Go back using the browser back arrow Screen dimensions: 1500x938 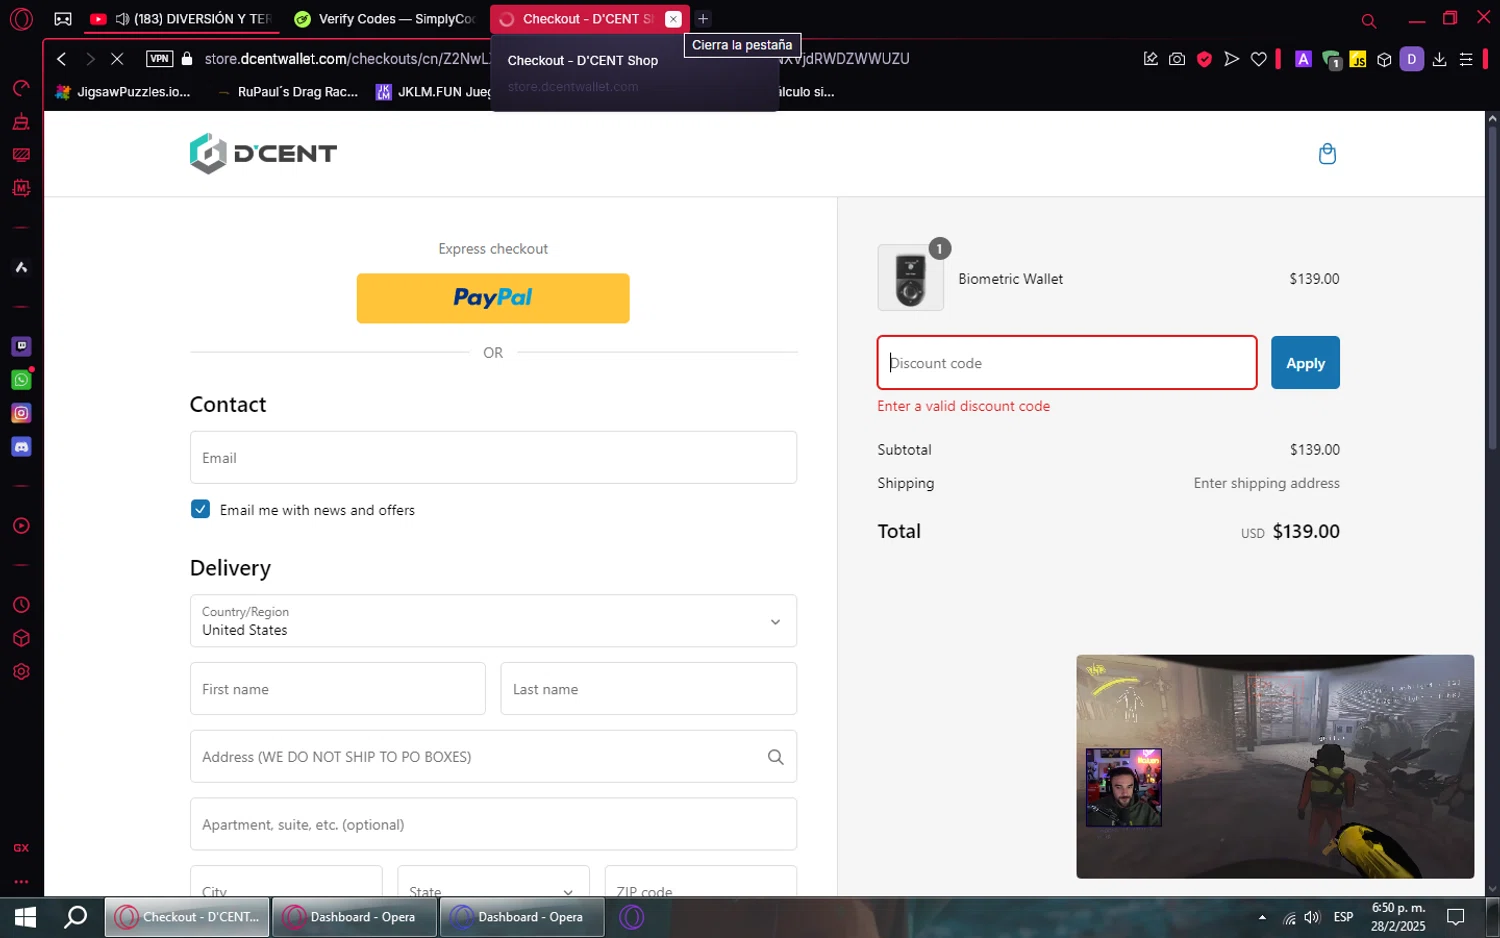point(62,59)
